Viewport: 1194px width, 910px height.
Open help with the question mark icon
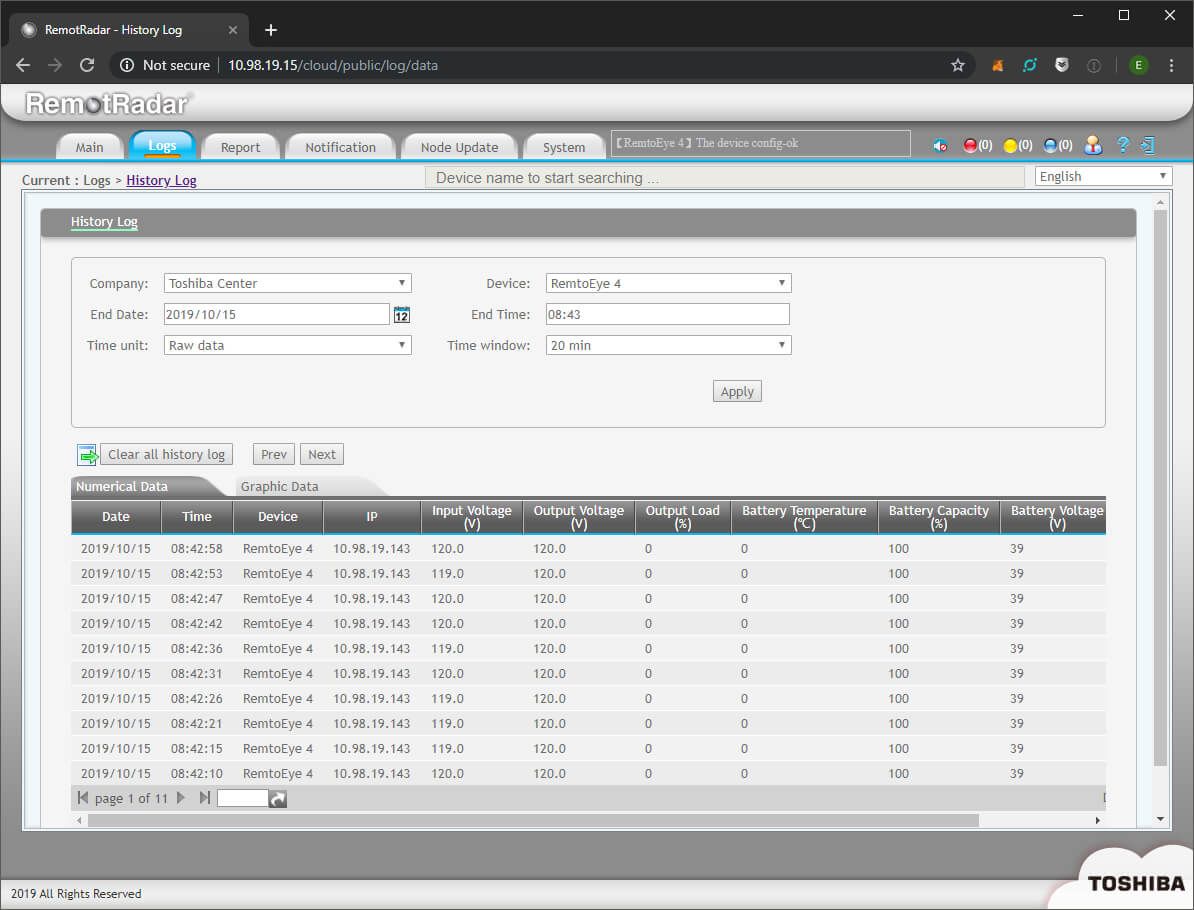tap(1123, 146)
